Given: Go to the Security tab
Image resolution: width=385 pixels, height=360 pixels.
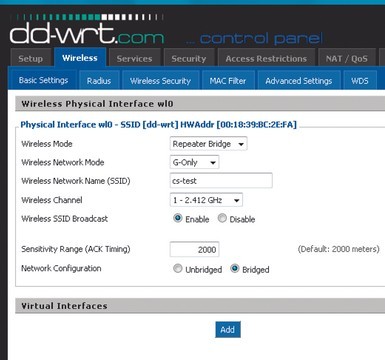Looking at the screenshot, I should [x=189, y=58].
